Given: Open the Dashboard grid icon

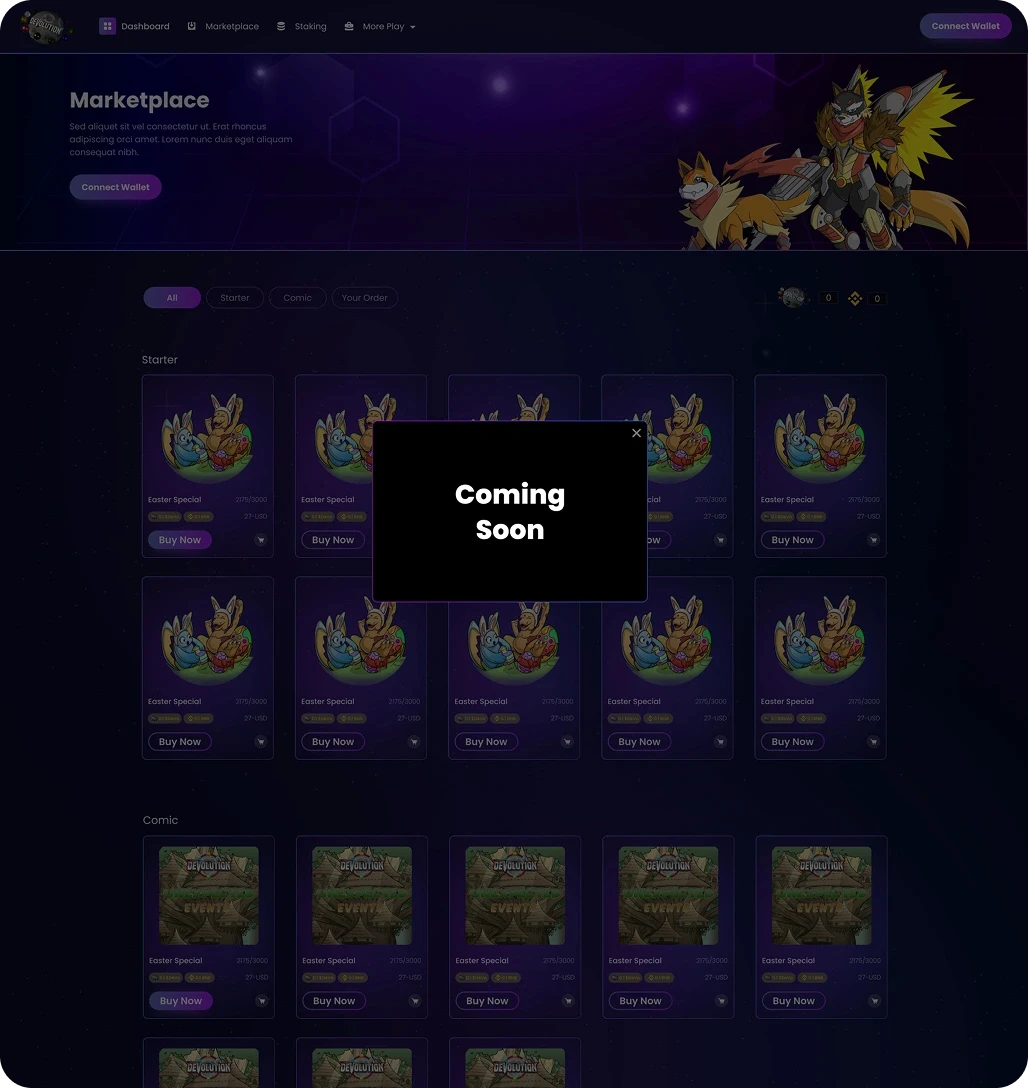Looking at the screenshot, I should click(x=108, y=26).
